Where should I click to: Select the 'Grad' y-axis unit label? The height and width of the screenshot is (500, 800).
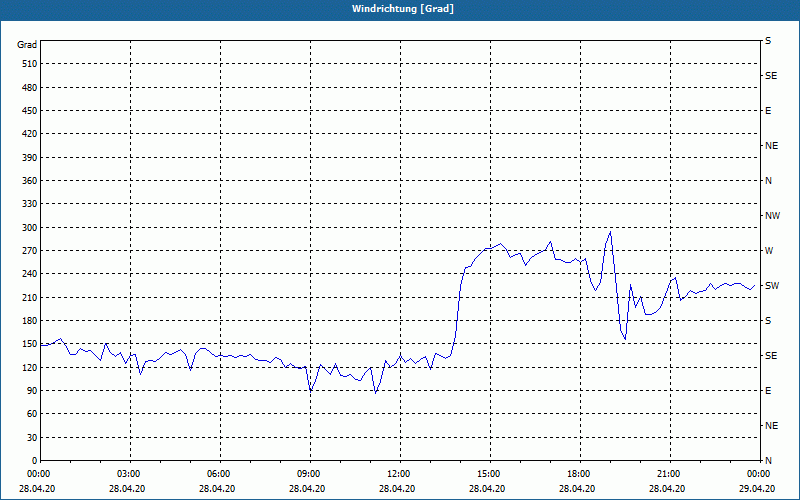[x=27, y=45]
